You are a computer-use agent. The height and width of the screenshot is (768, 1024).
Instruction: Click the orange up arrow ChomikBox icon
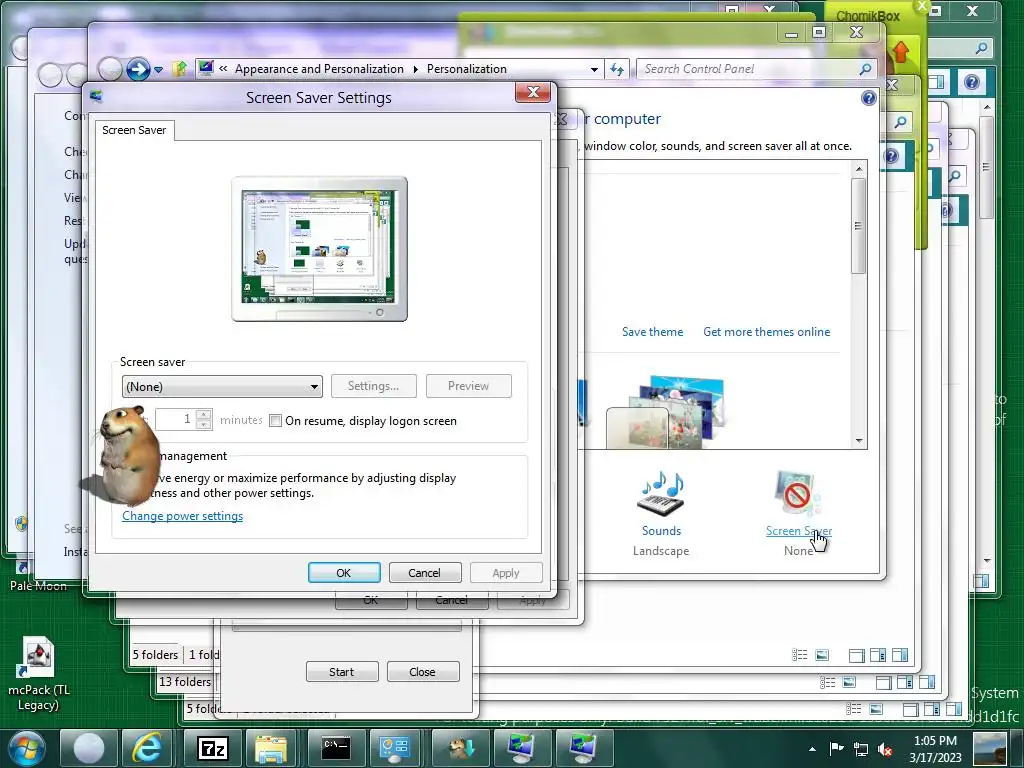901,51
